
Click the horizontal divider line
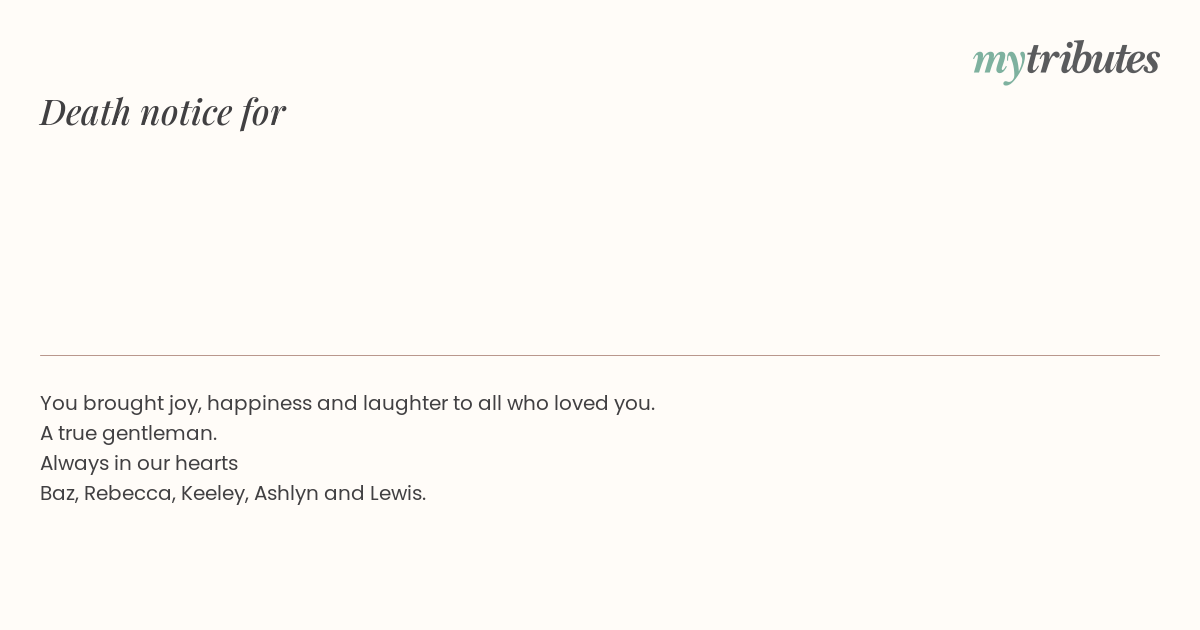pyautogui.click(x=600, y=355)
